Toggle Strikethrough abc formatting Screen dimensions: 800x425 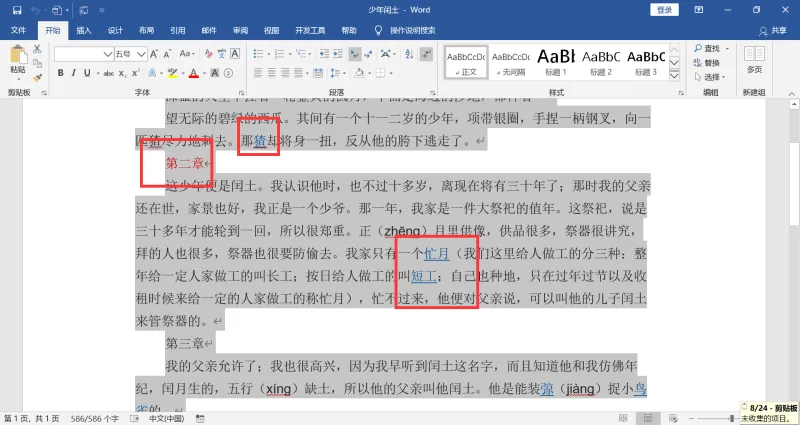point(109,73)
